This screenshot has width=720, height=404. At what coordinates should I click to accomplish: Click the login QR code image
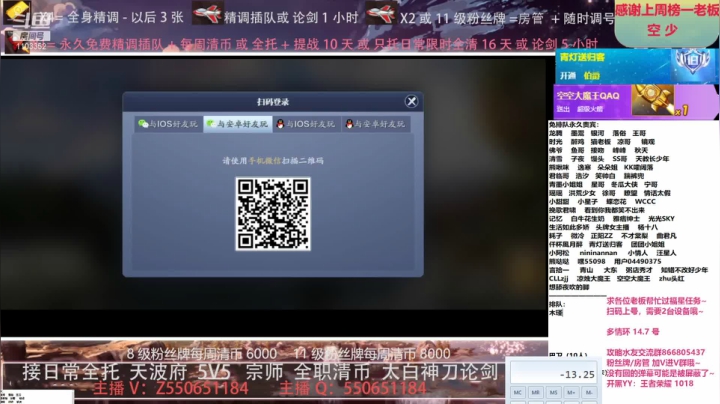coord(273,214)
